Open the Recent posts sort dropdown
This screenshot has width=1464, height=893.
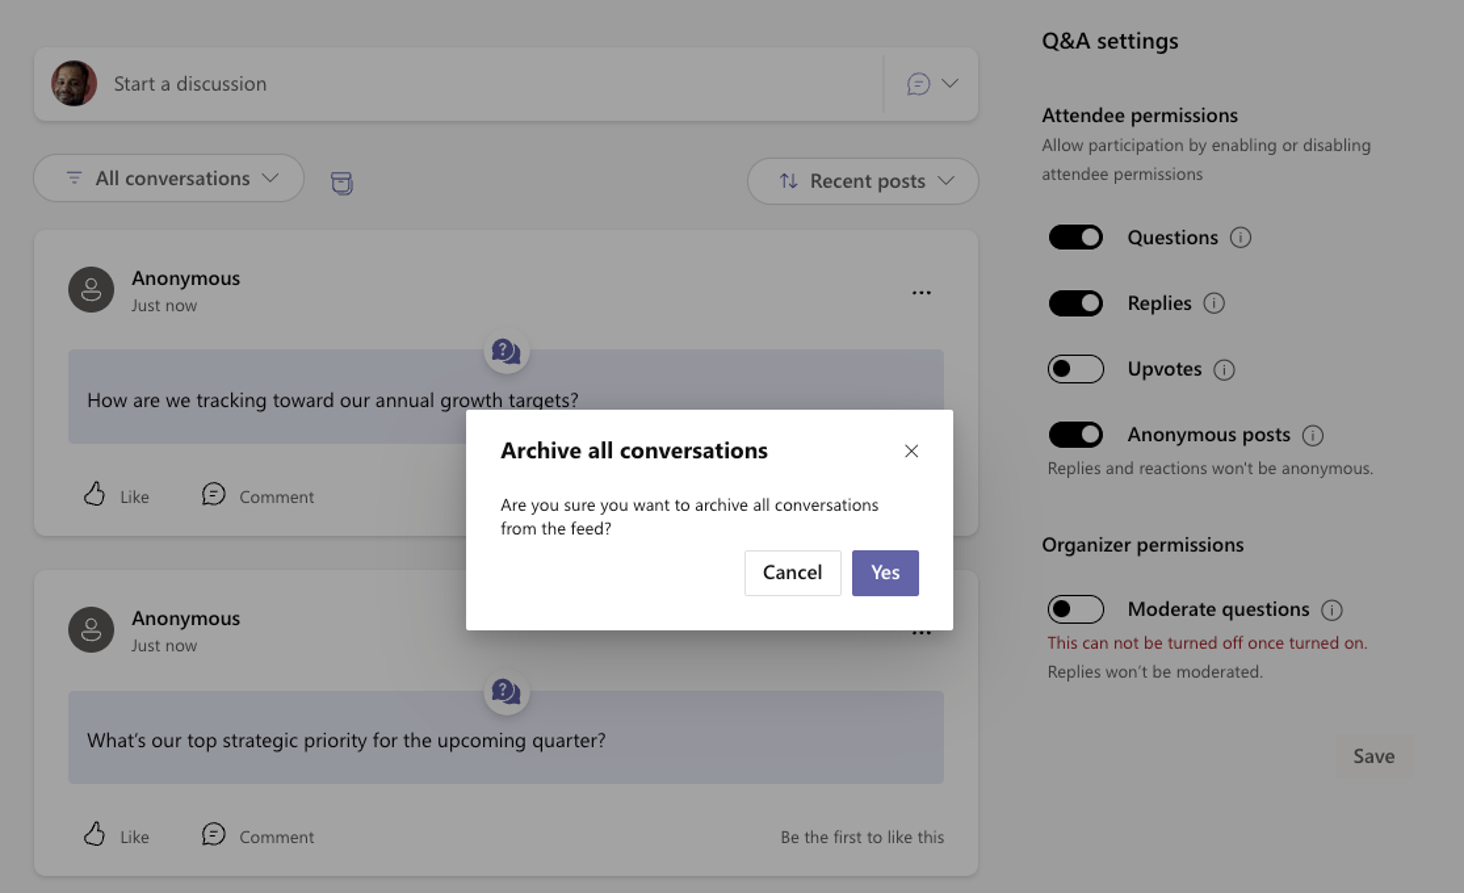[x=862, y=181]
